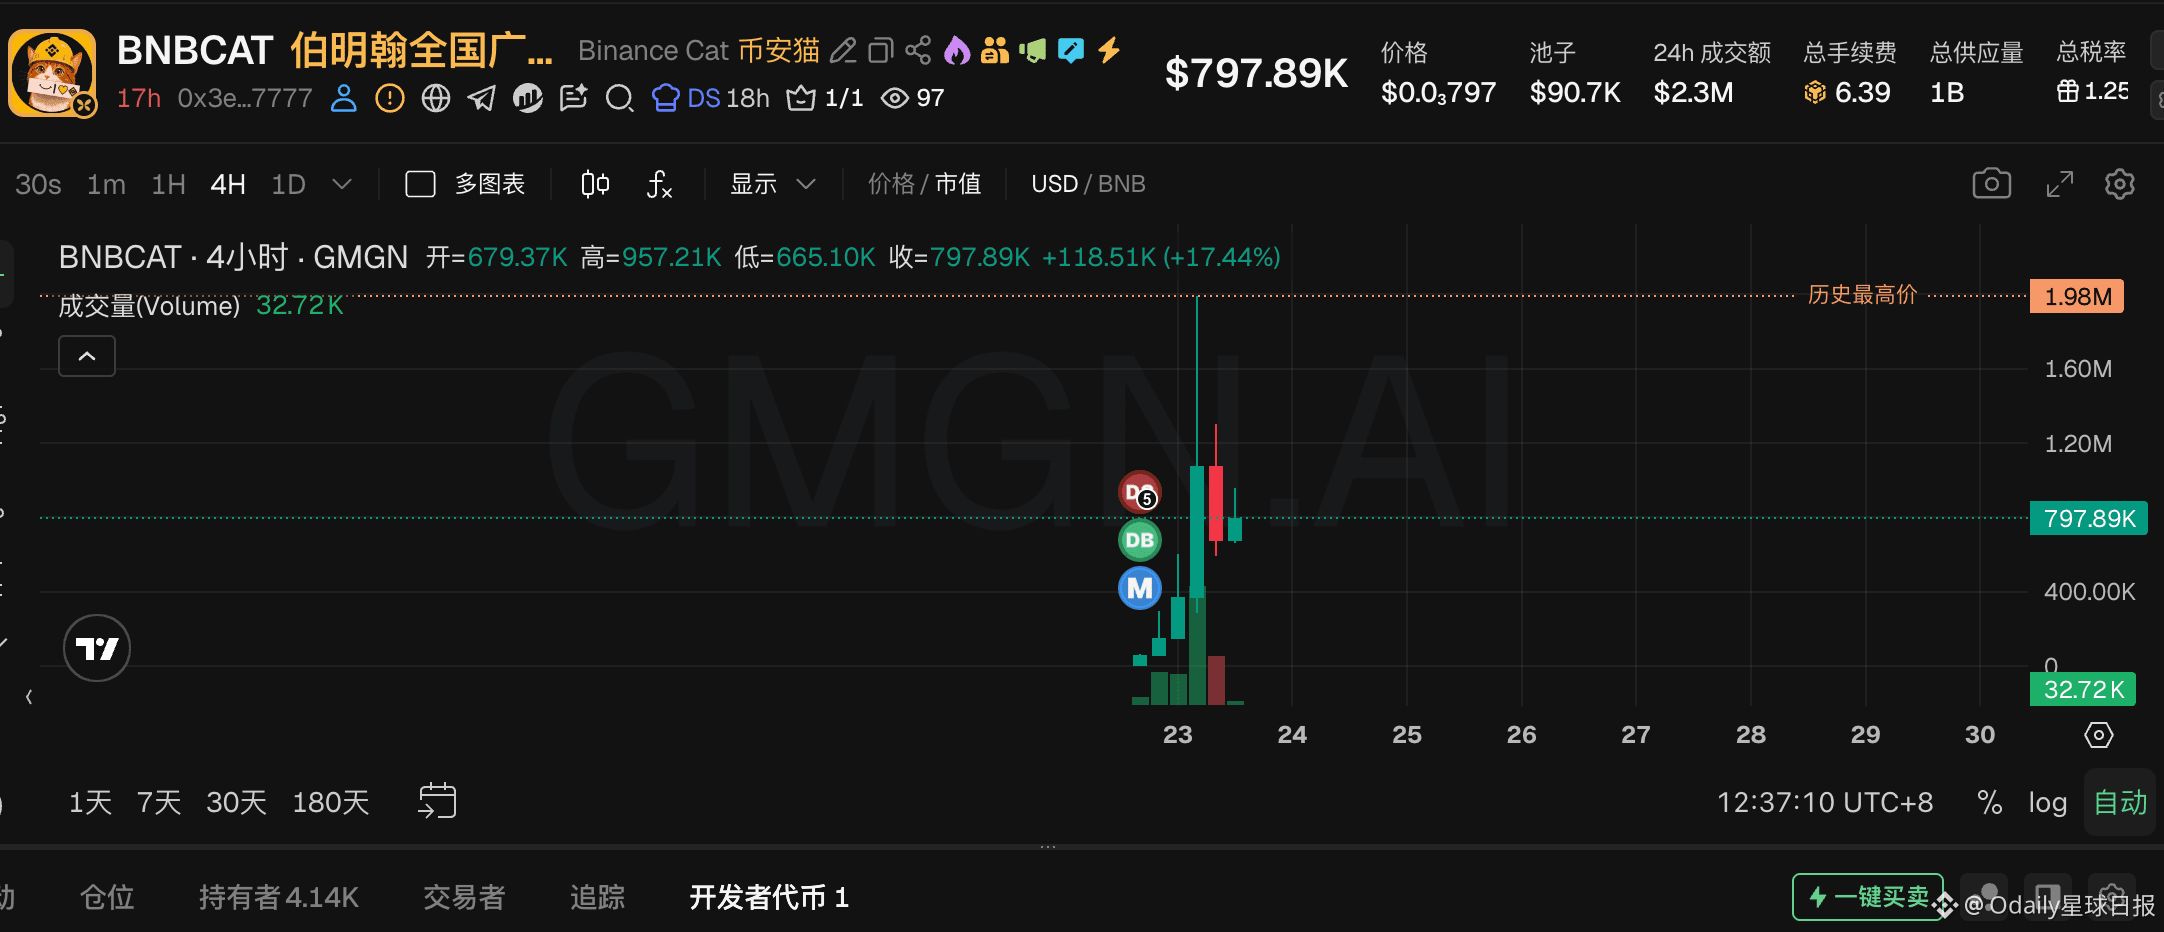Open the token website globe icon
This screenshot has width=2164, height=932.
click(x=436, y=98)
